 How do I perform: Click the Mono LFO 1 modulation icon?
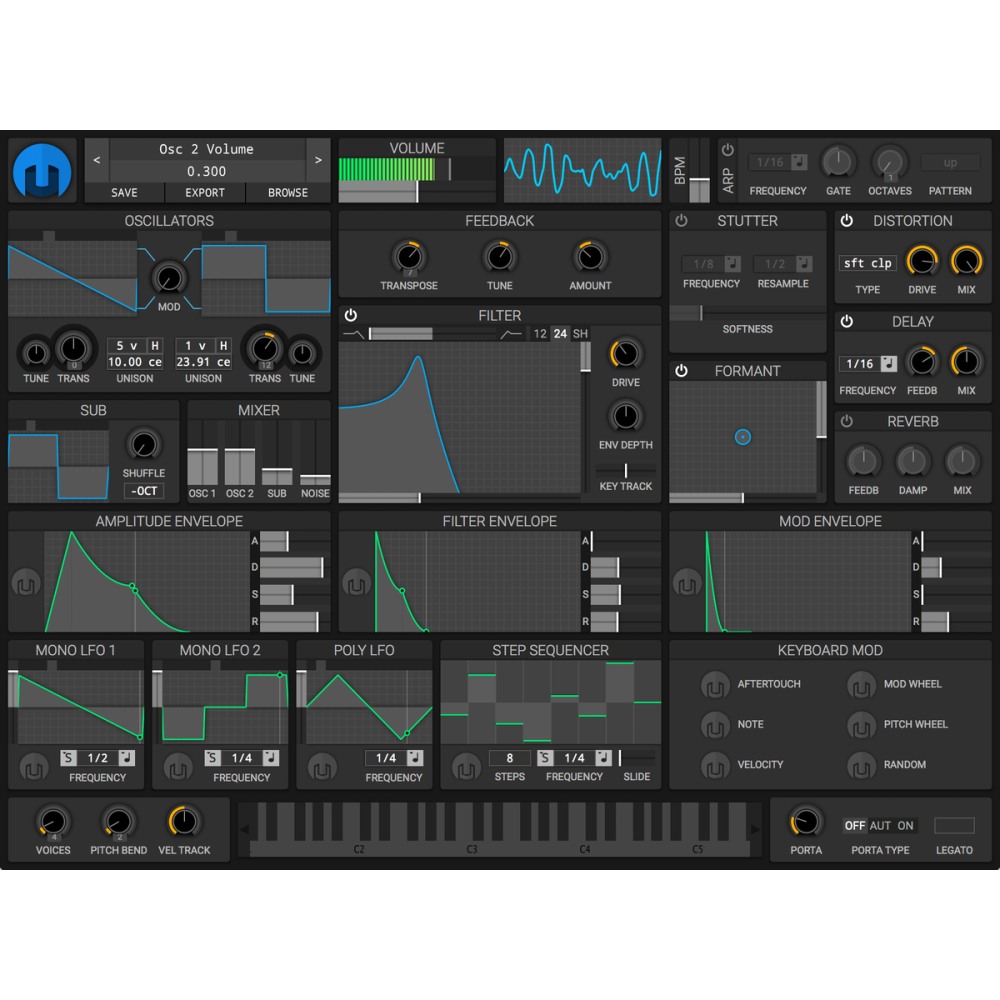[34, 767]
